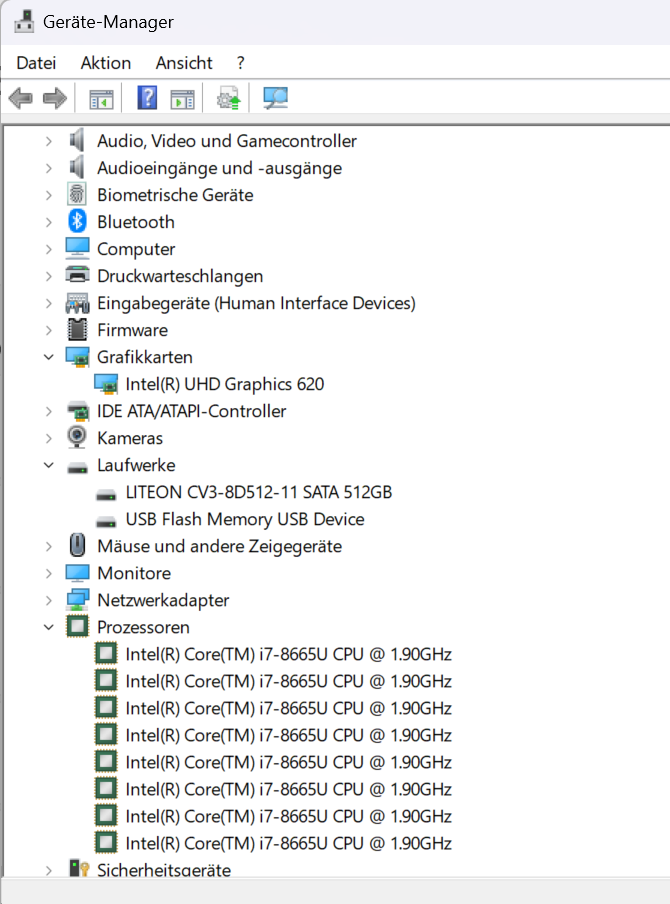This screenshot has height=904, width=670.
Task: Select the Monitore label
Action: [134, 573]
